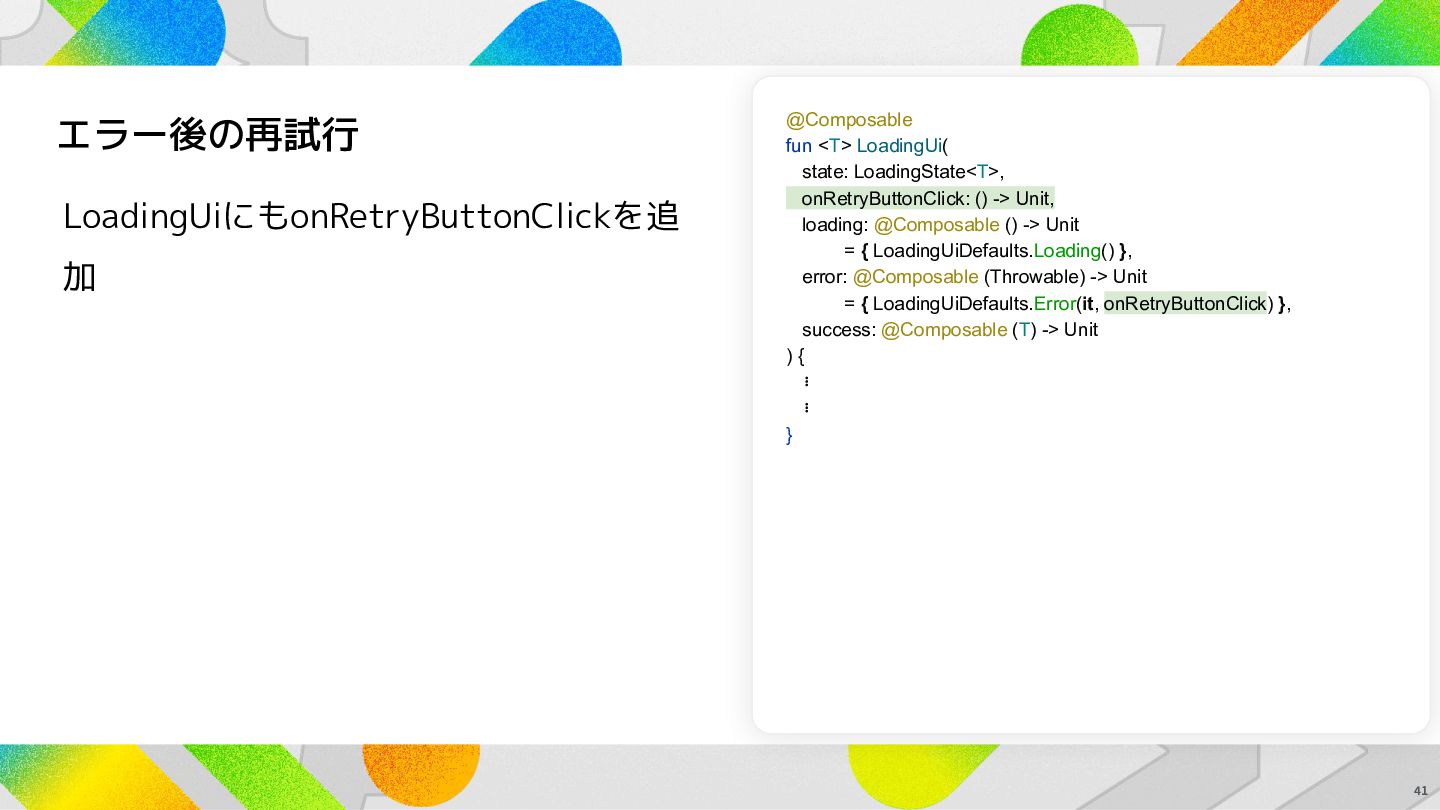This screenshot has width=1440, height=810.
Task: Click the first vertical ellipsis in code body
Action: click(x=806, y=382)
